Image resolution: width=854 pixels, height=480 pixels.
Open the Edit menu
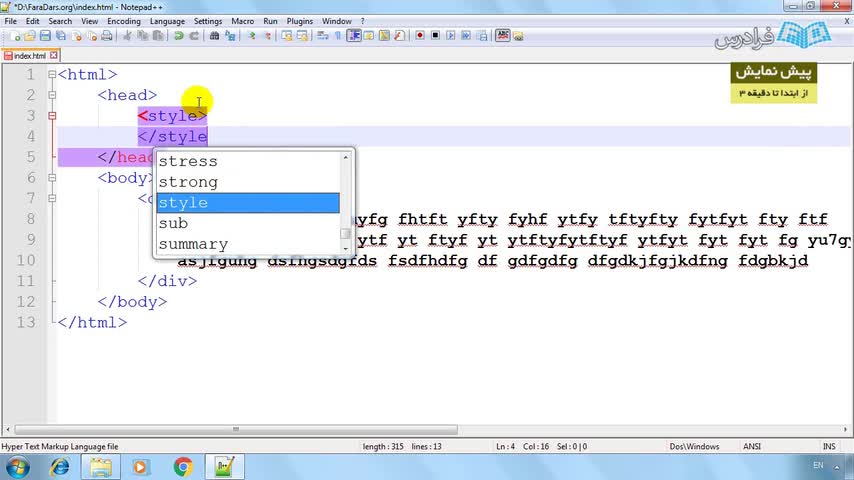pyautogui.click(x=33, y=21)
